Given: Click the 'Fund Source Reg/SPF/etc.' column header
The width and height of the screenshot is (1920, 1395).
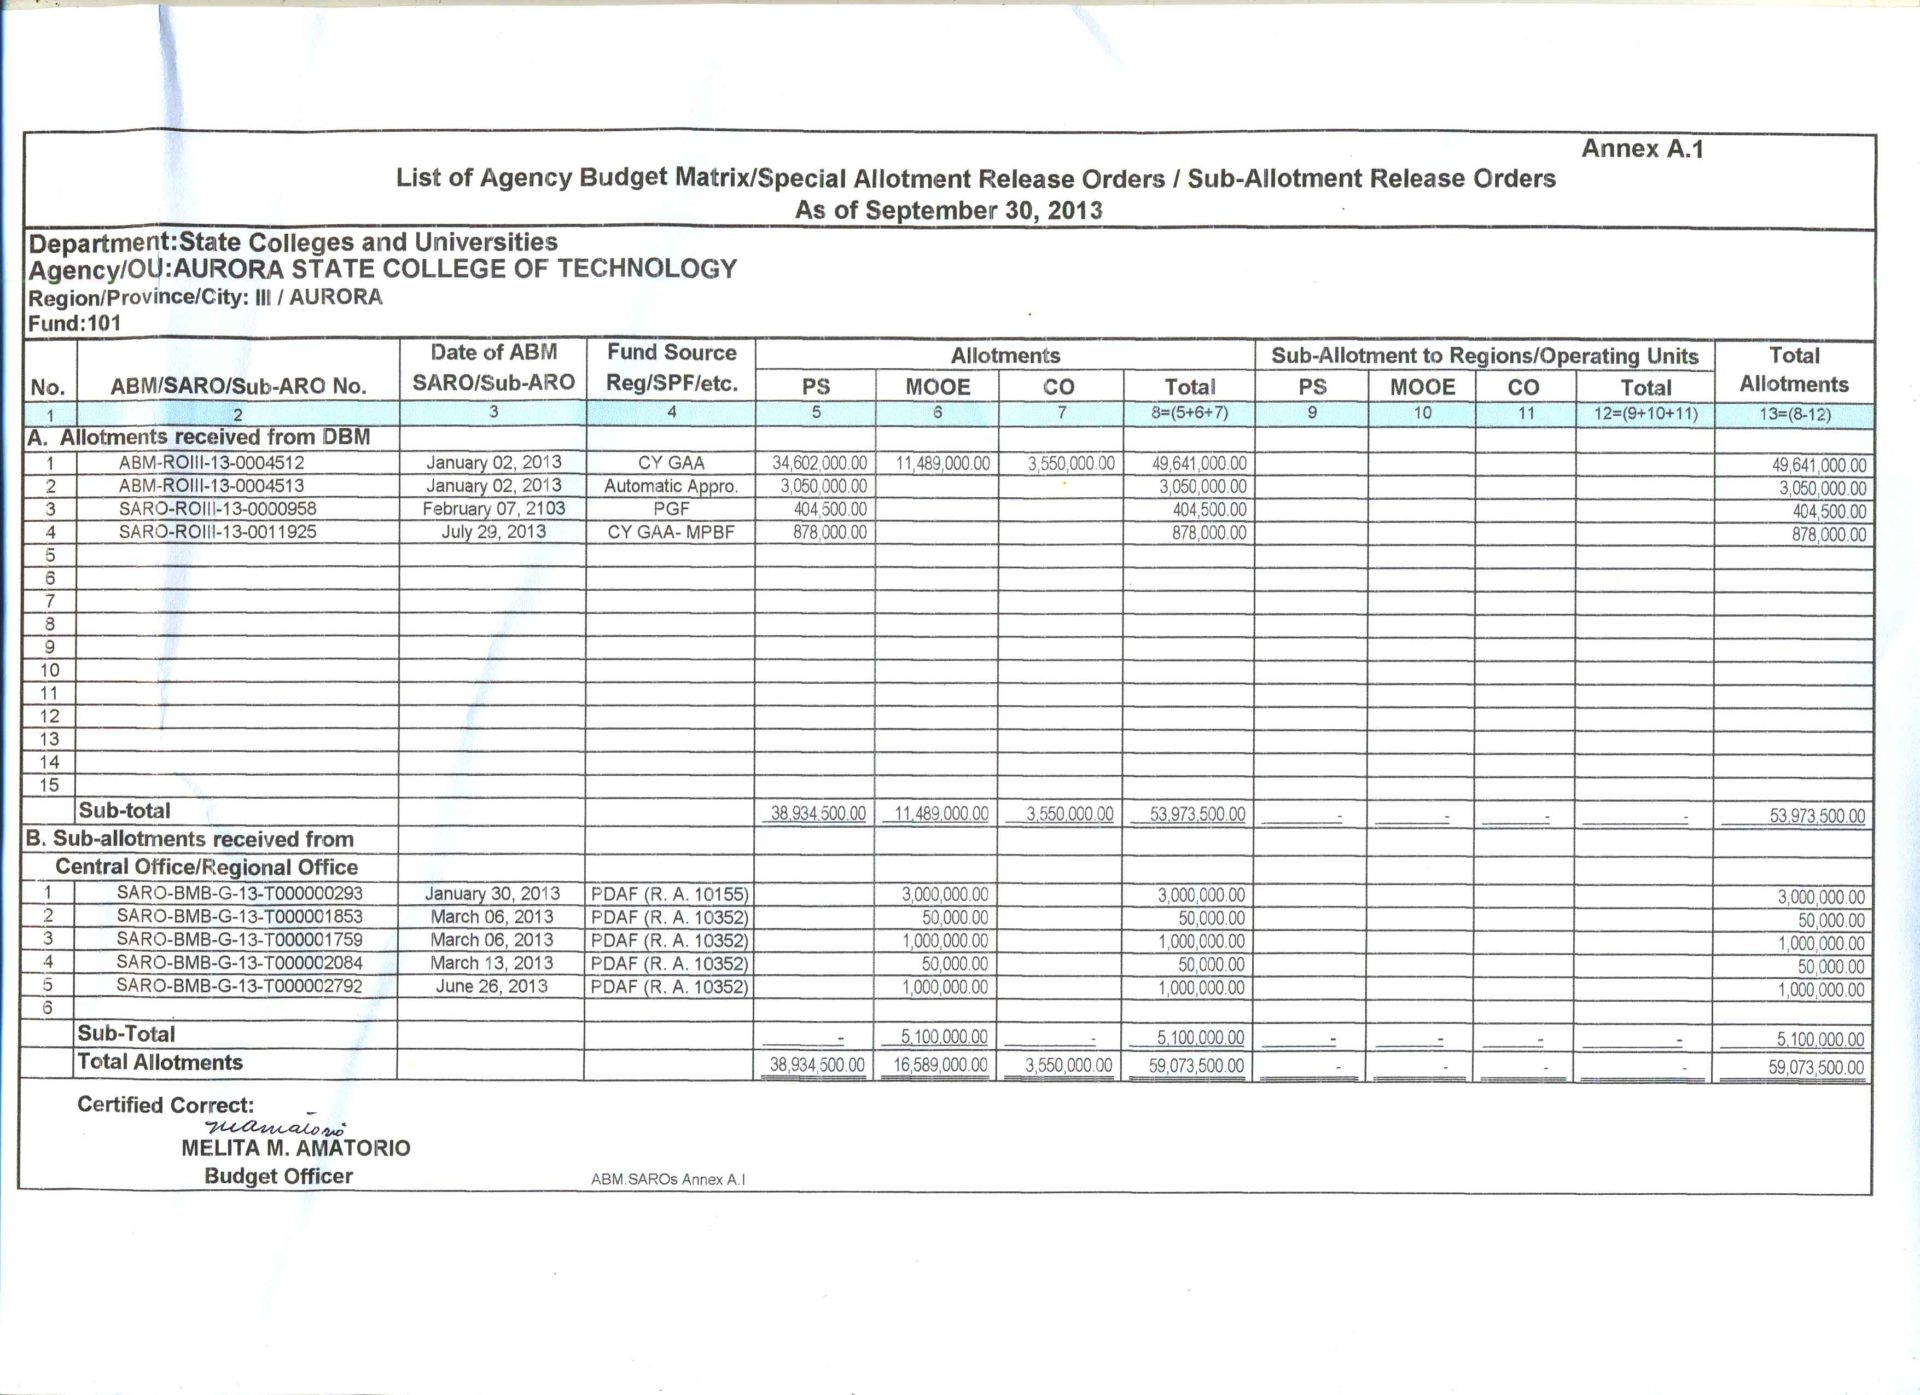Looking at the screenshot, I should (671, 368).
